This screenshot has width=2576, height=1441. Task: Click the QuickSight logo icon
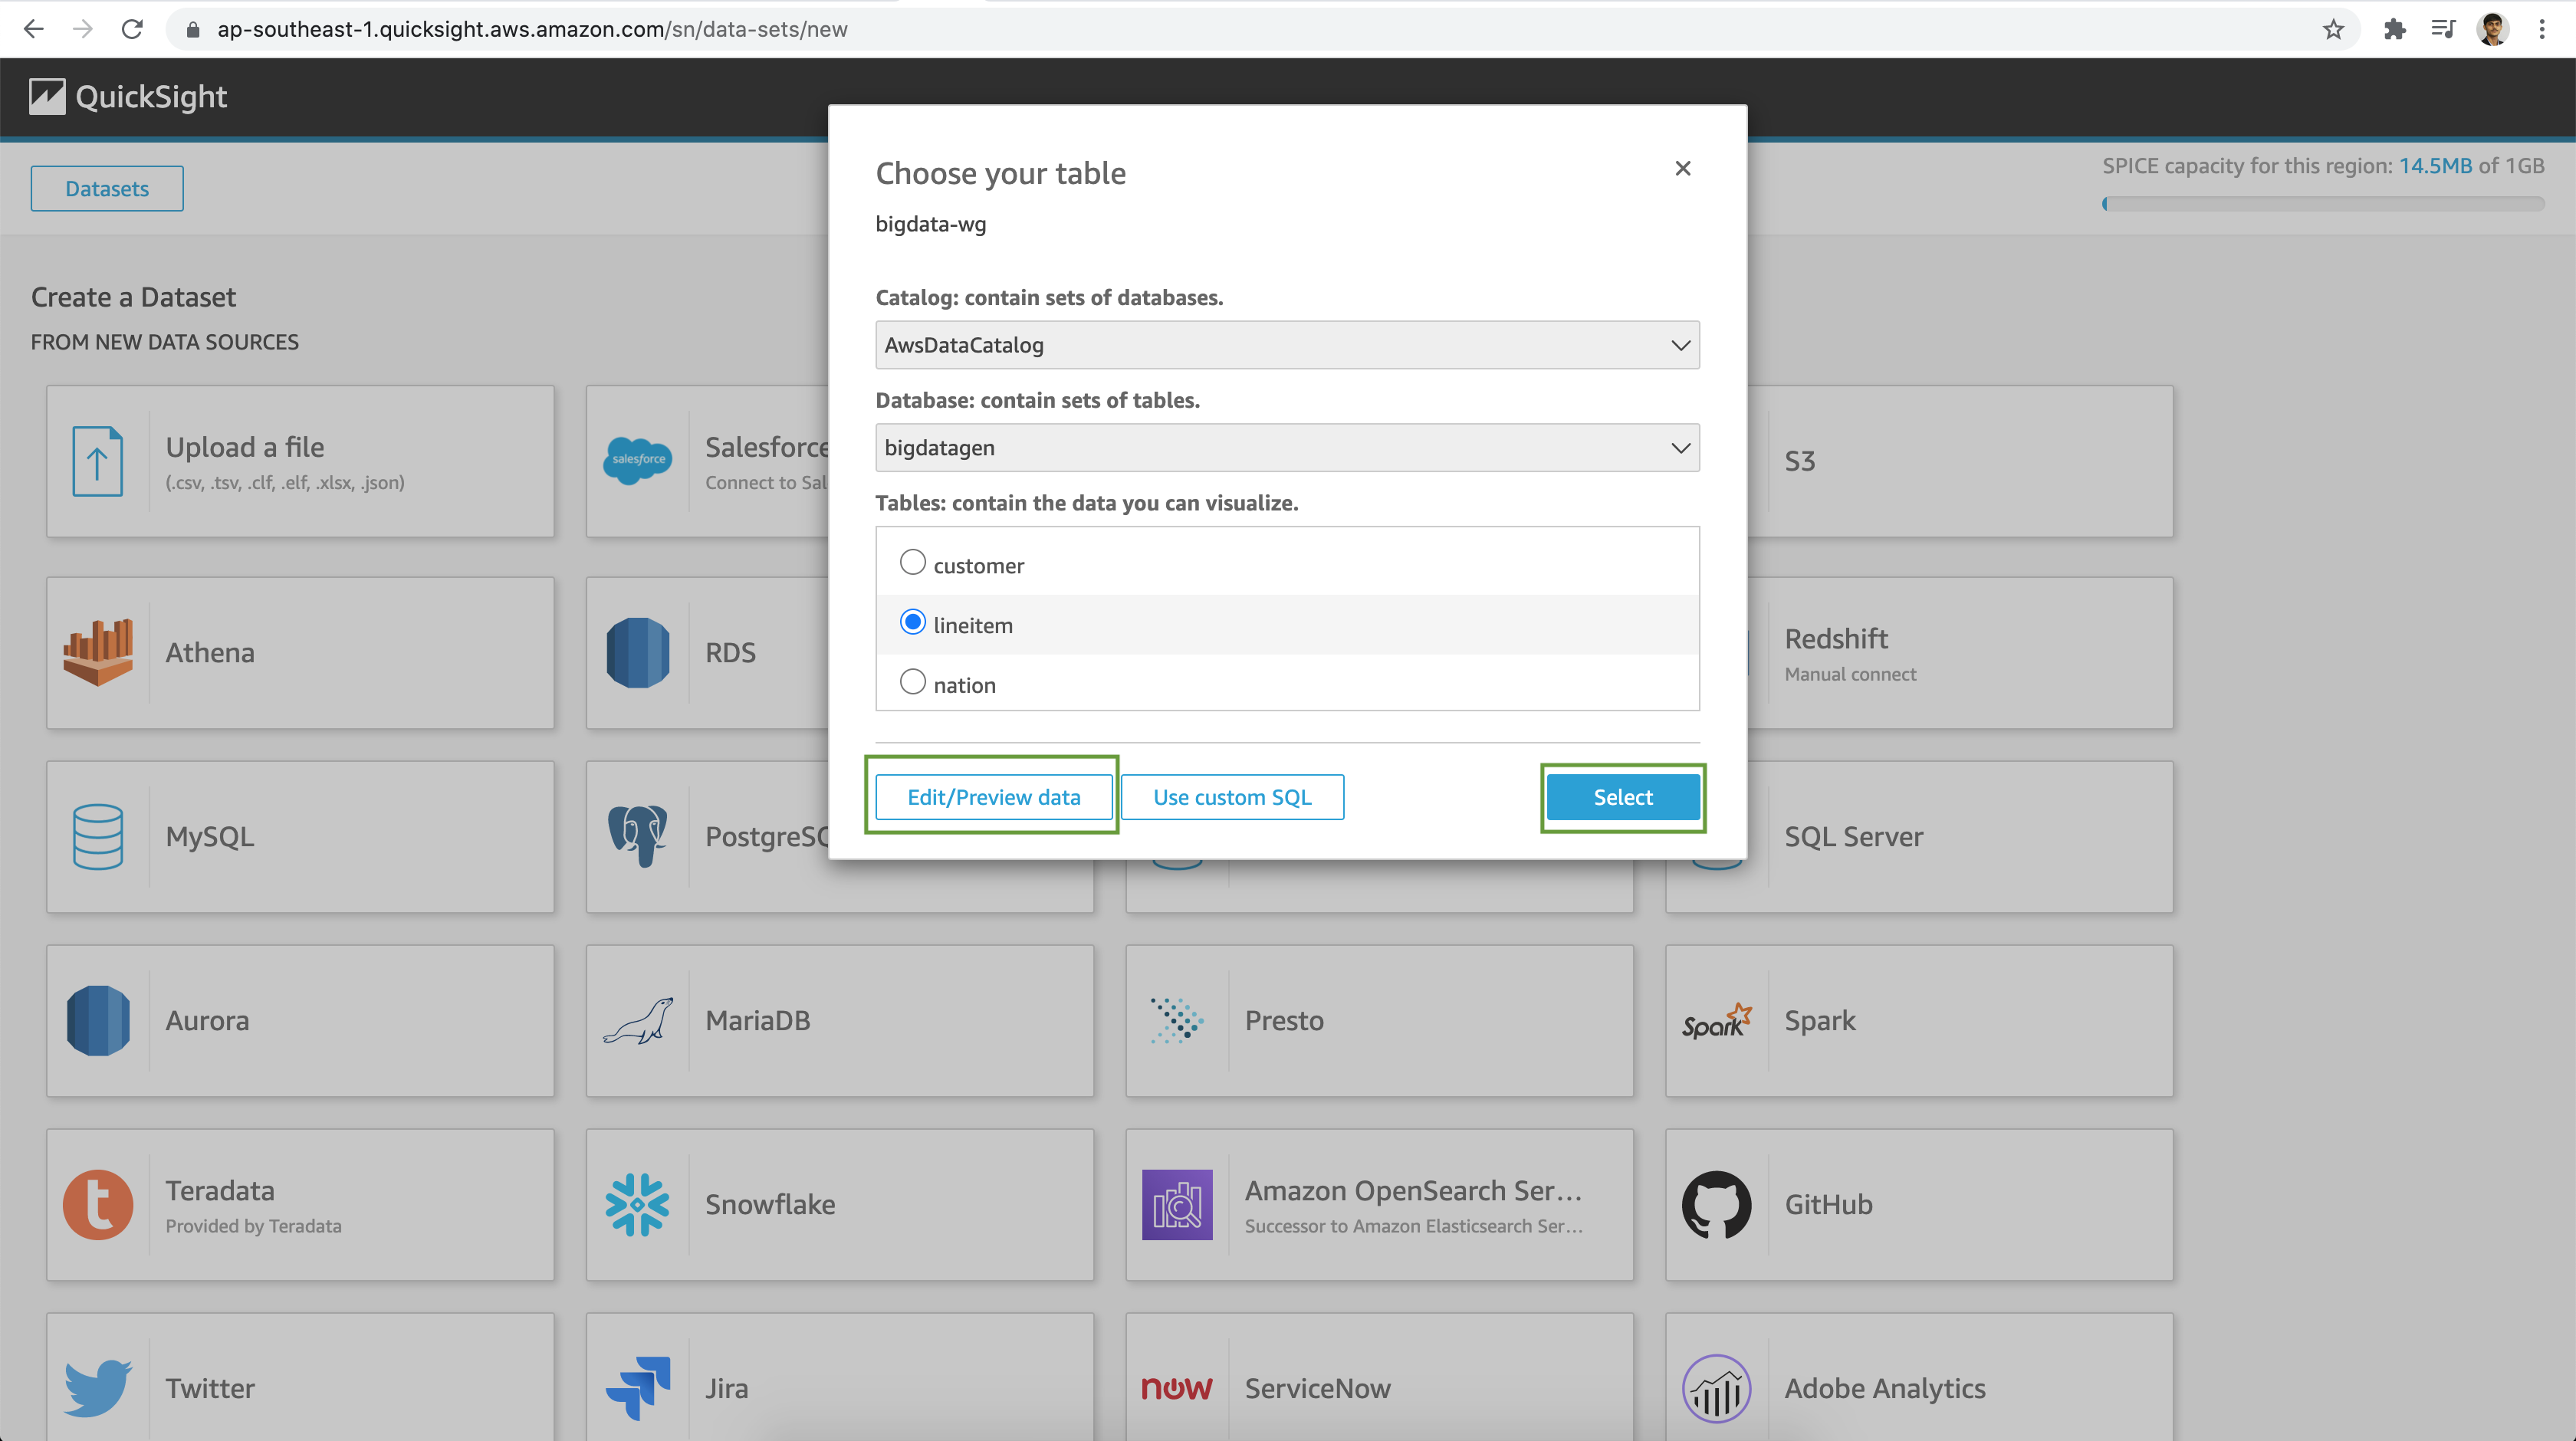[x=47, y=96]
